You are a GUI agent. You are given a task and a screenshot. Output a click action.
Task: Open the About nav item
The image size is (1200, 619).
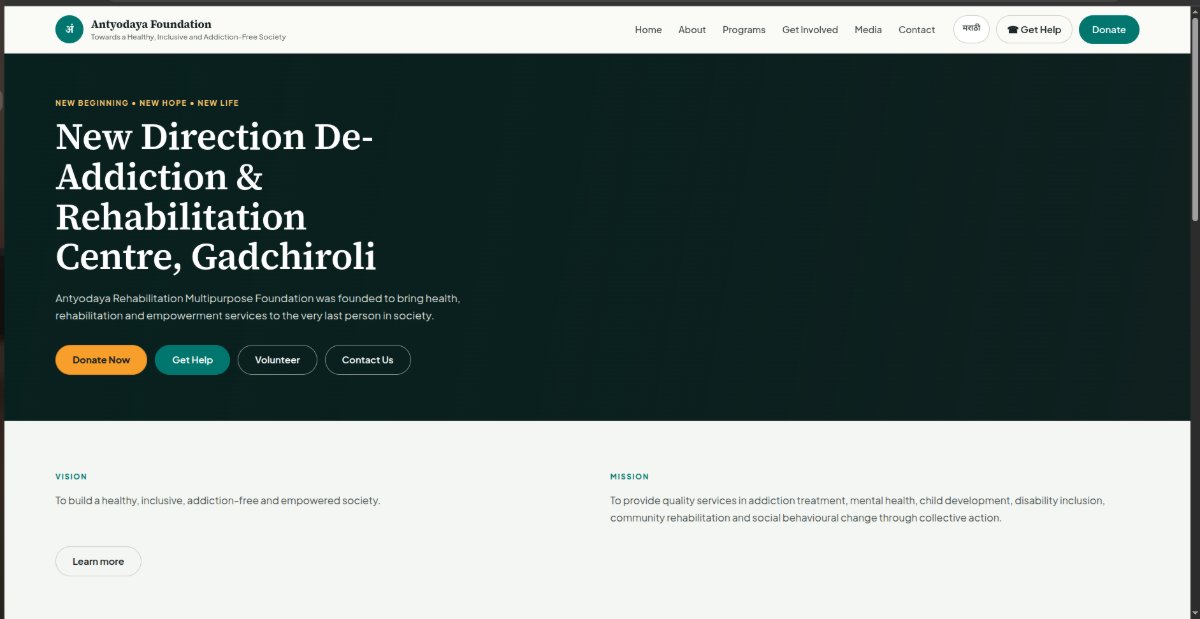point(692,30)
